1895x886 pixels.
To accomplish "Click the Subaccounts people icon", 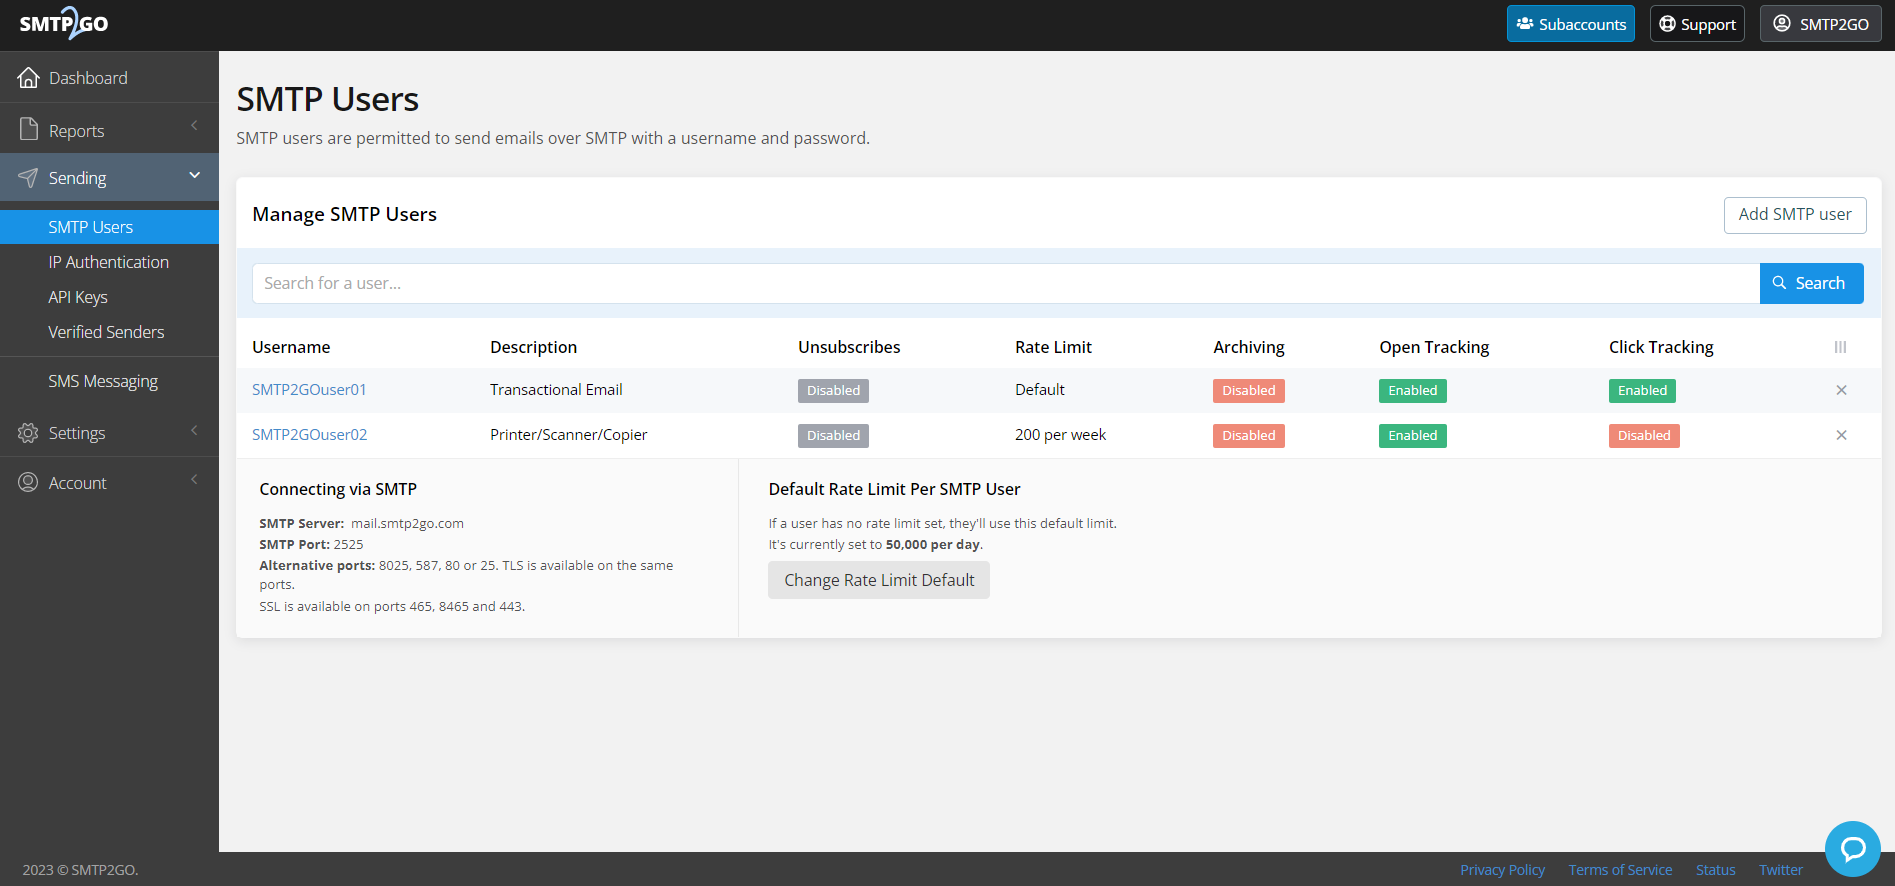I will point(1525,23).
